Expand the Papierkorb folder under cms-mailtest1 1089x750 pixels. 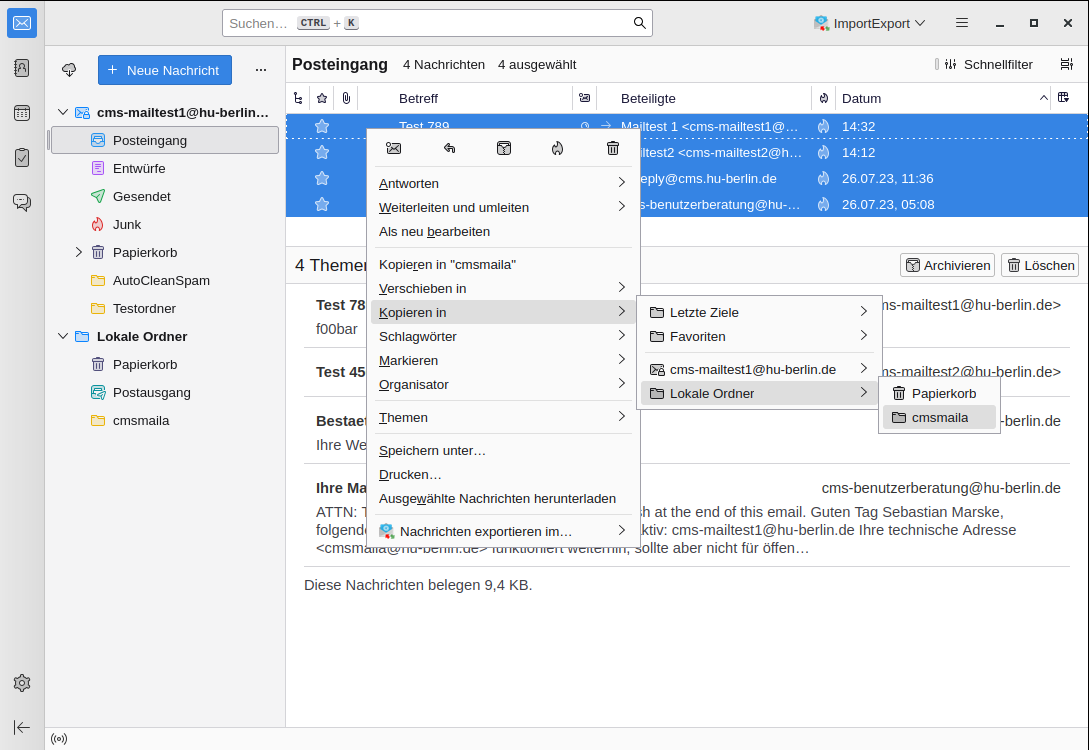[x=79, y=252]
